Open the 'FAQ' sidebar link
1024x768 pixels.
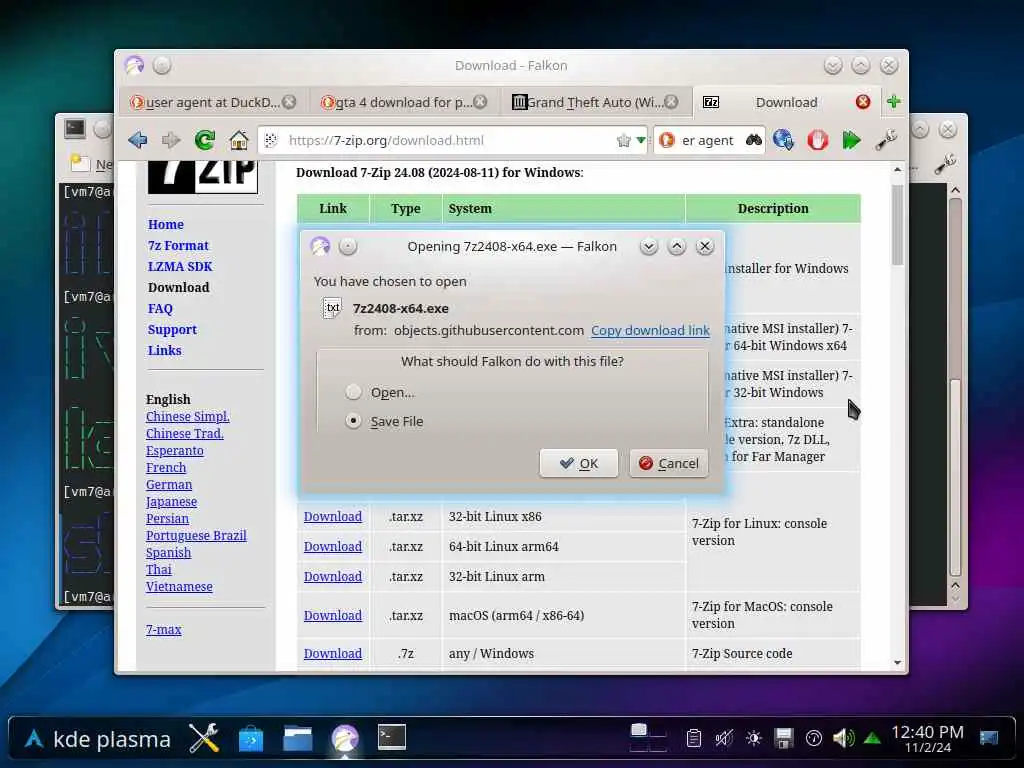[160, 308]
